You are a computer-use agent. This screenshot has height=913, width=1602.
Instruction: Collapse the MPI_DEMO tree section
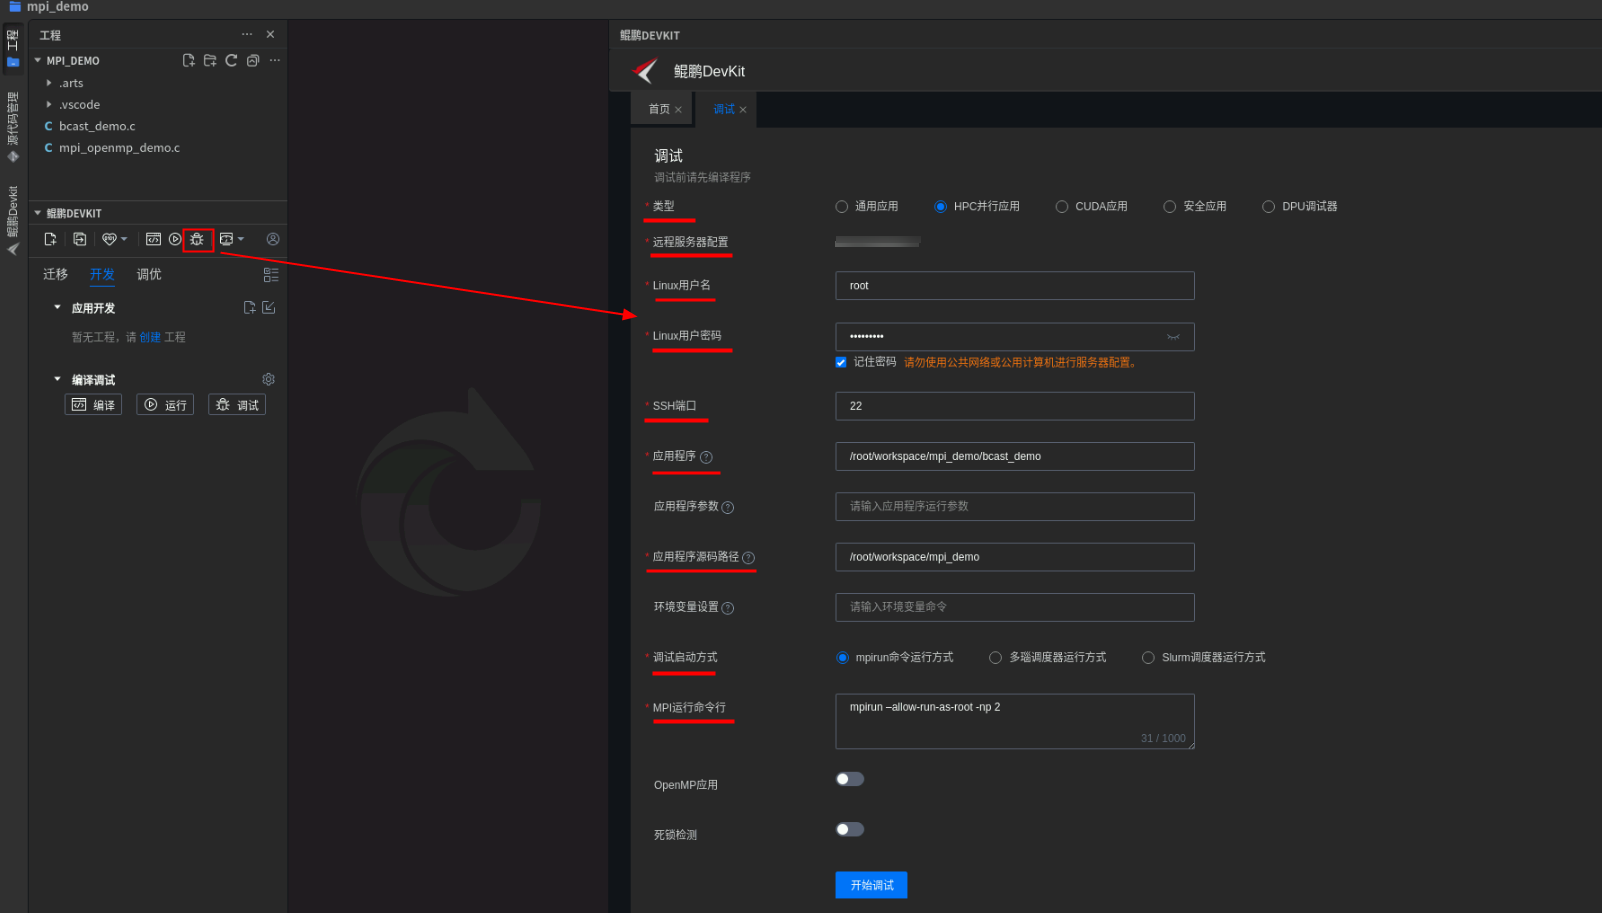(38, 61)
